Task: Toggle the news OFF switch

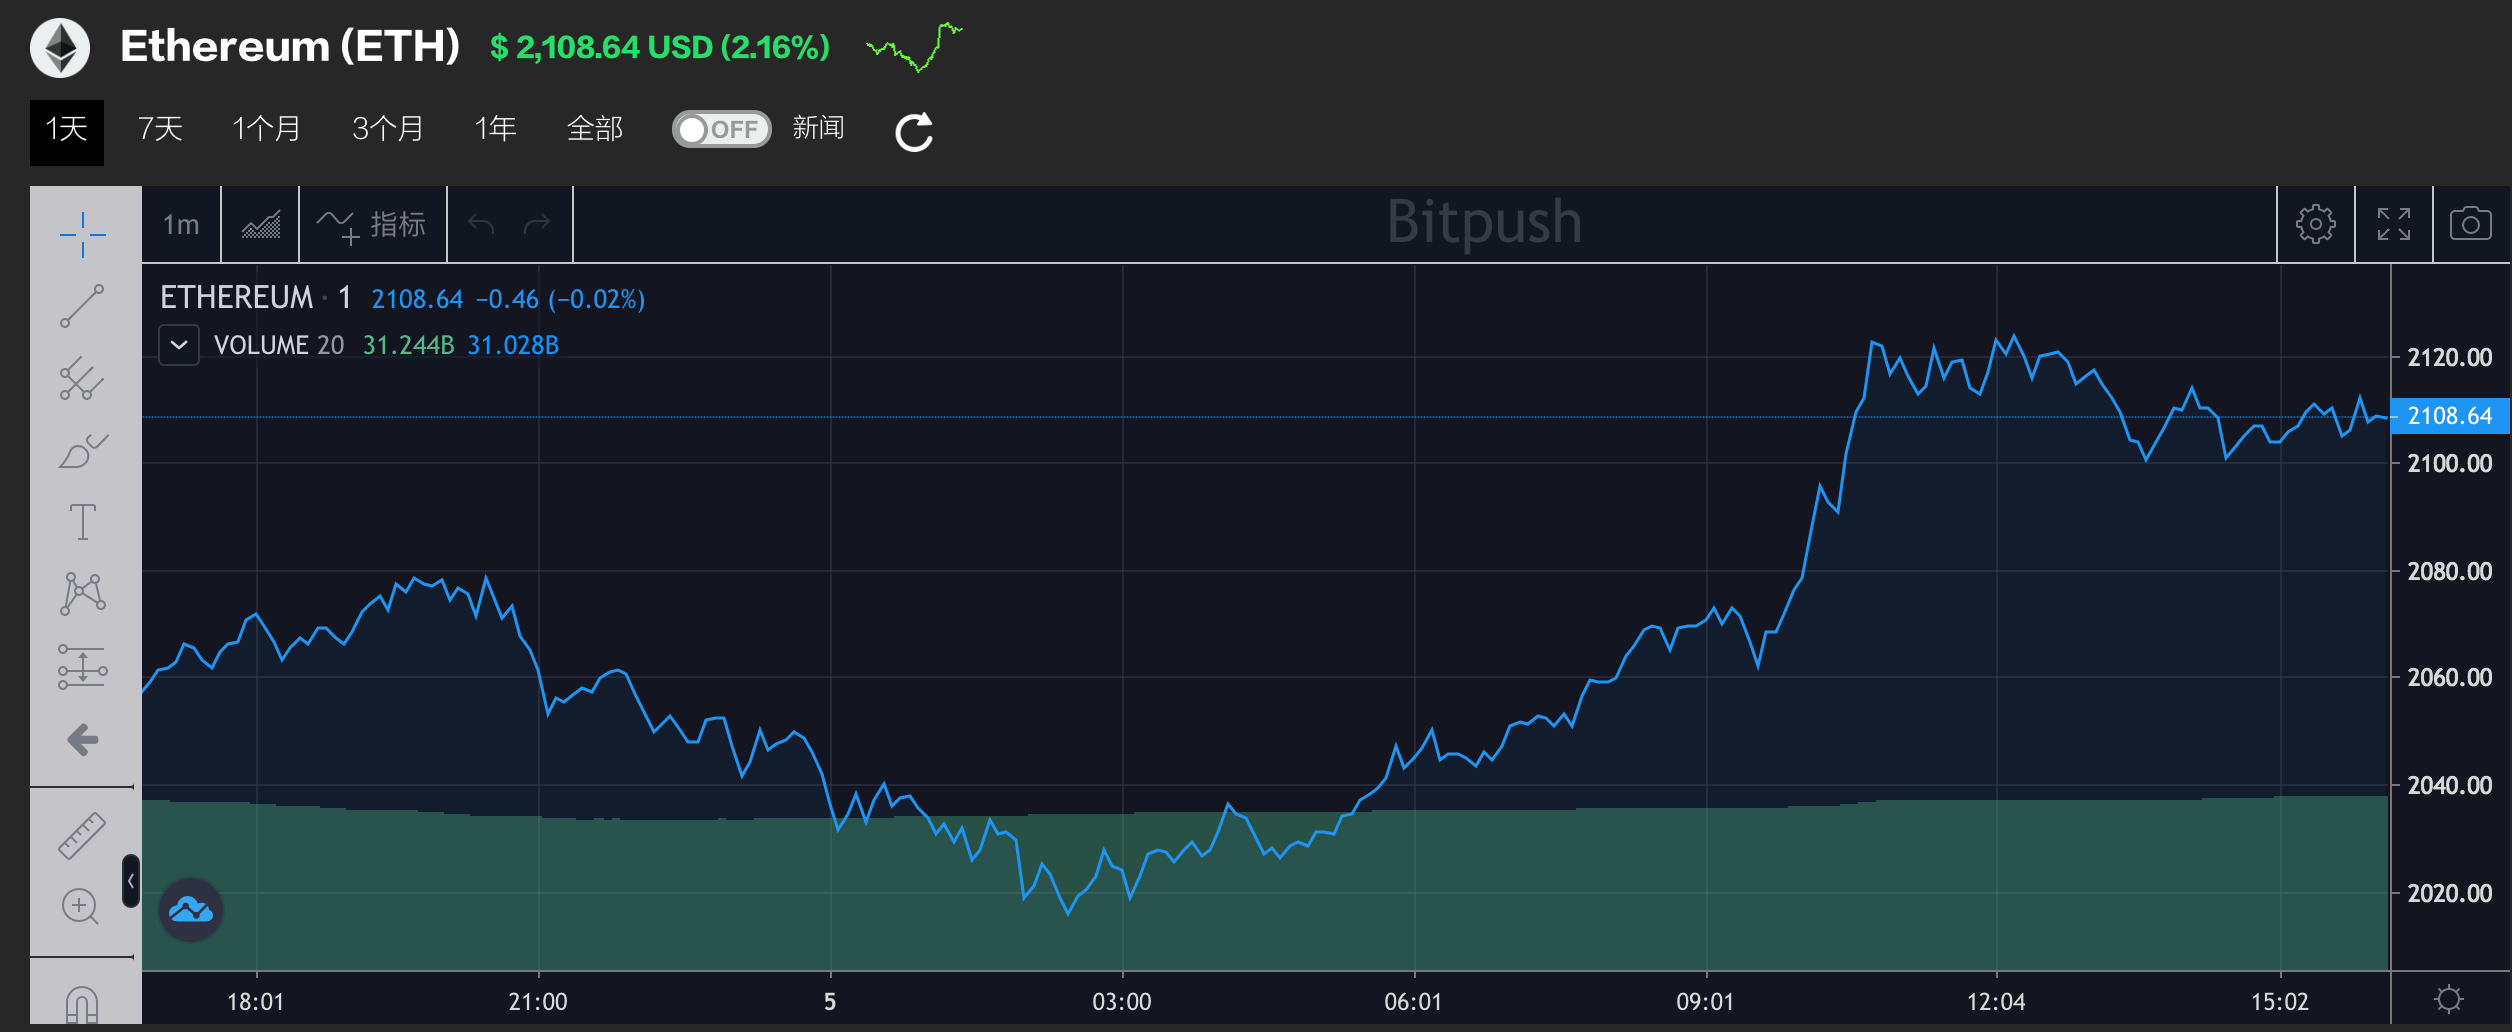Action: click(x=721, y=129)
